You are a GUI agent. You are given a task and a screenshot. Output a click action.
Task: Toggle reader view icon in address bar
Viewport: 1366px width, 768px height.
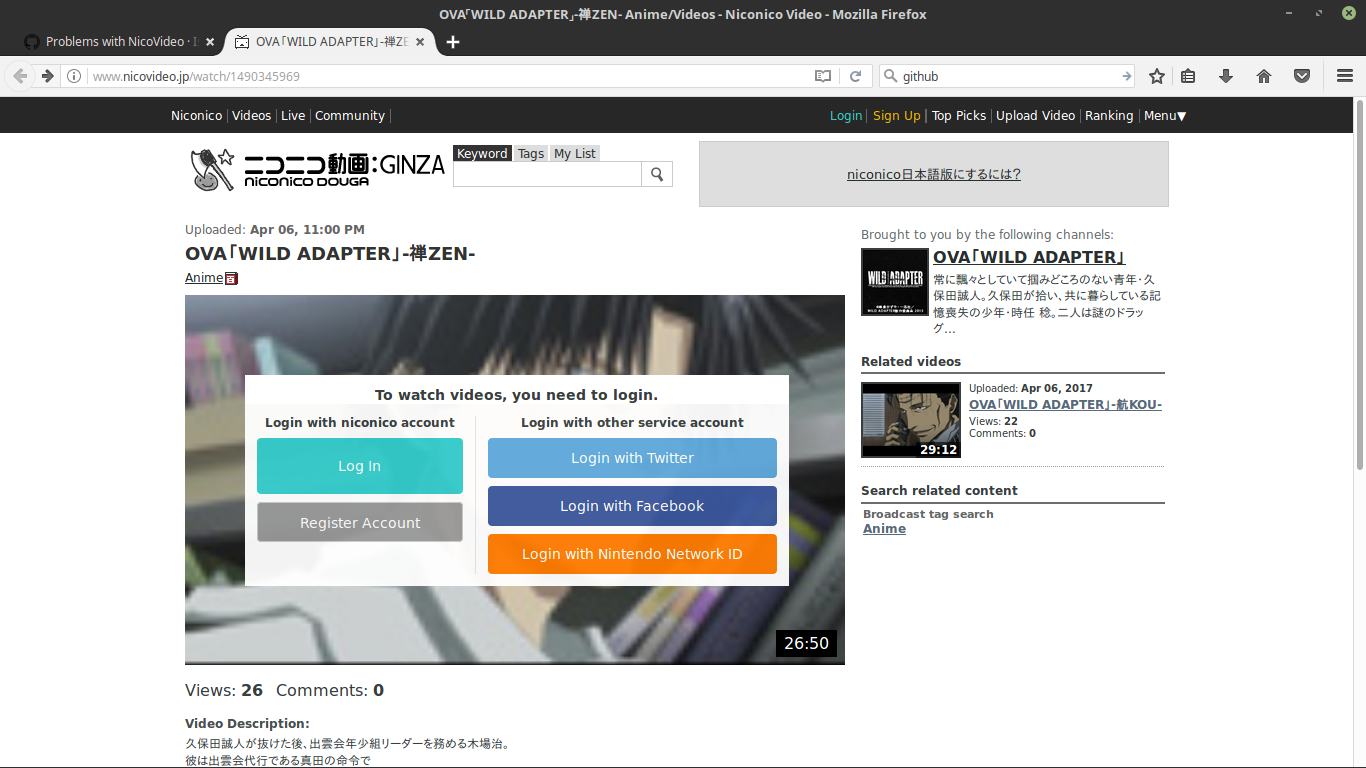click(x=822, y=76)
